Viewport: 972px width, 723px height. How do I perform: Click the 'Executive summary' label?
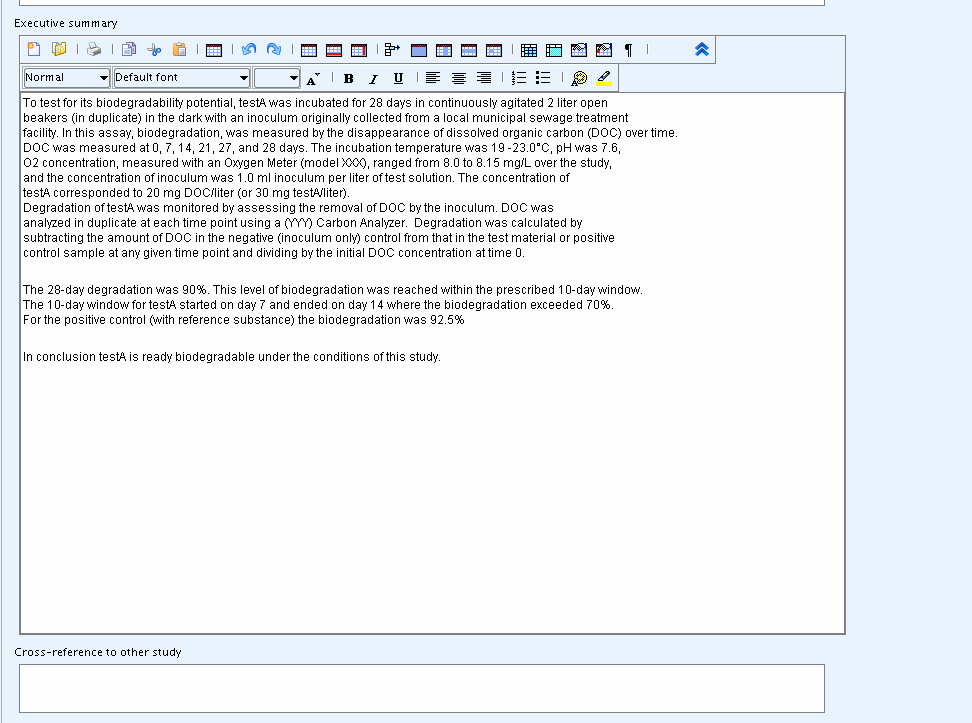point(66,23)
